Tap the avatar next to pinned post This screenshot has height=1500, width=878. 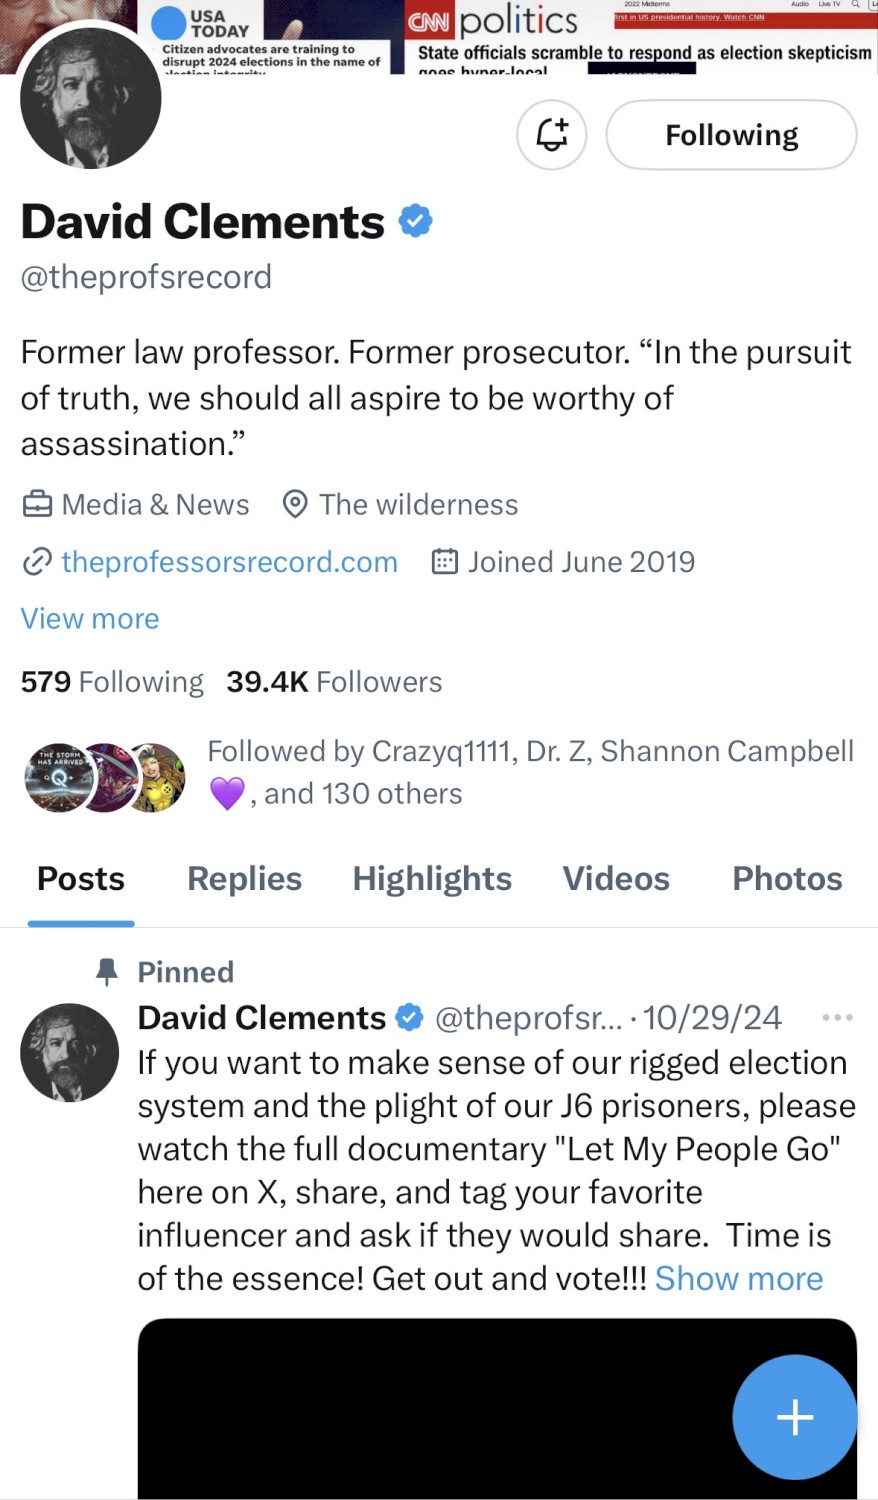(69, 1053)
